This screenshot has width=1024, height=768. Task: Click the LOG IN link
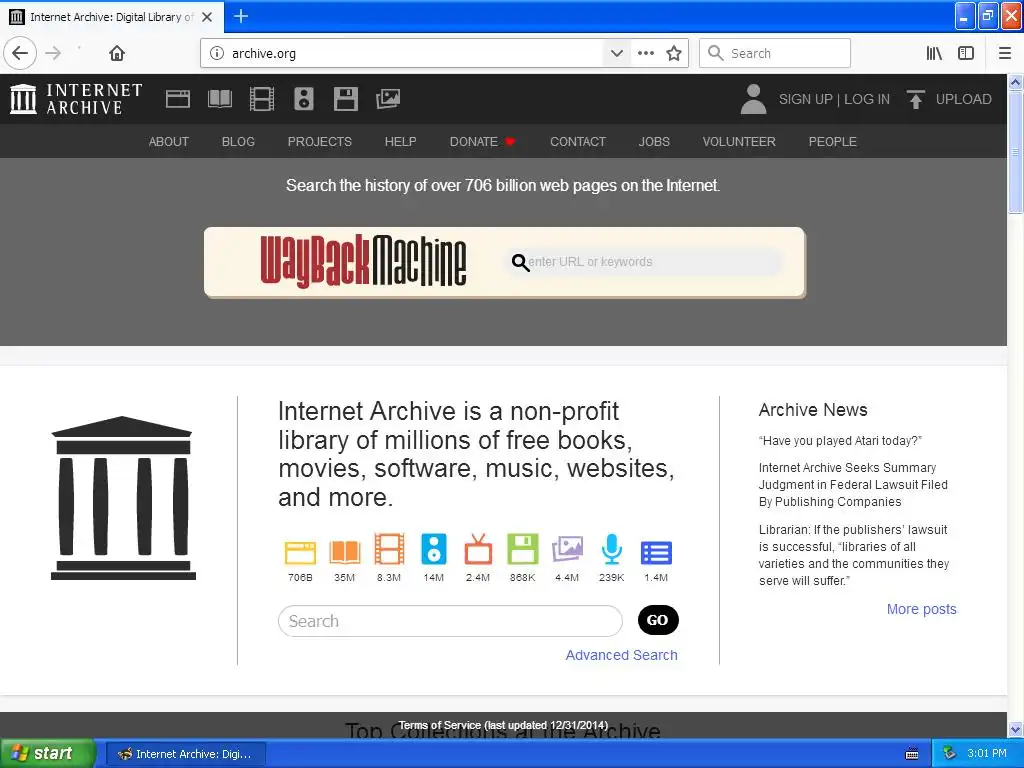867,99
